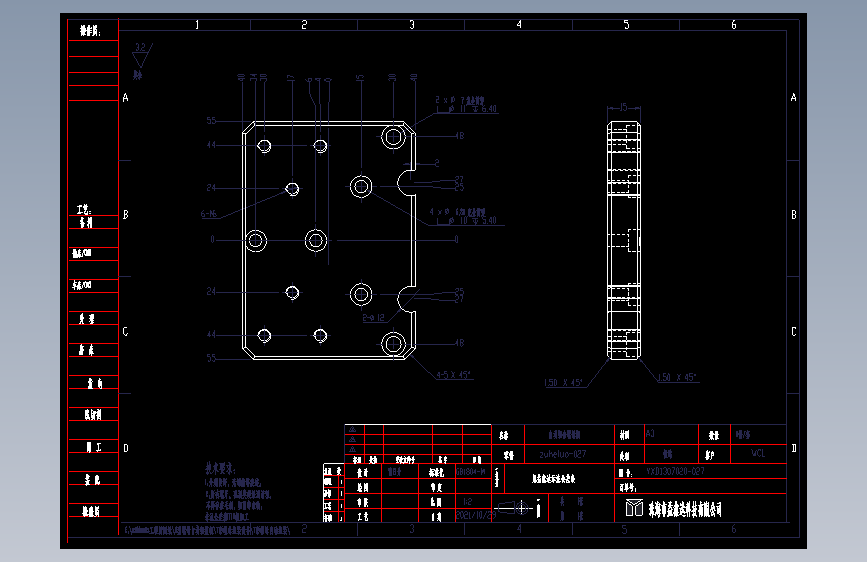Click the 工艺 label in left red column
867x562 pixels.
coord(83,210)
